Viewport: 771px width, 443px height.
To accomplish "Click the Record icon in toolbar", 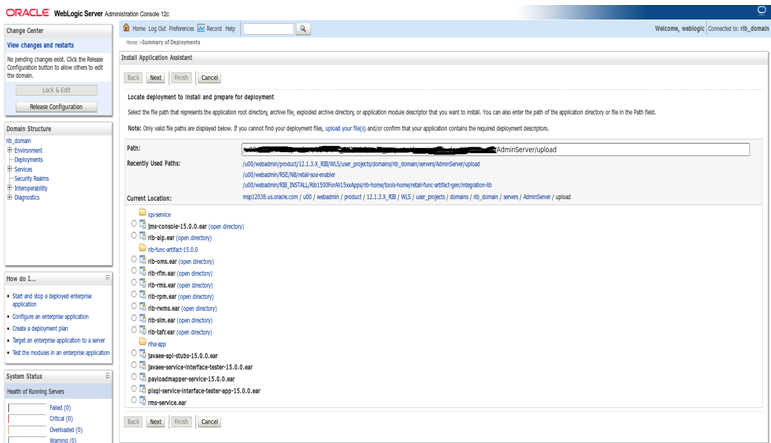I will point(201,28).
